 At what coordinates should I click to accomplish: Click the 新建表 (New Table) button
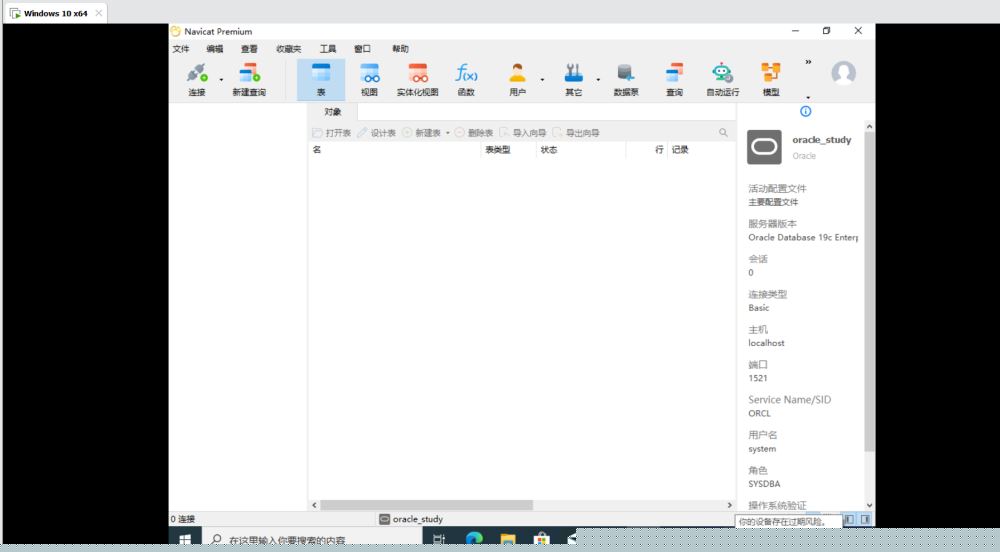[x=422, y=133]
